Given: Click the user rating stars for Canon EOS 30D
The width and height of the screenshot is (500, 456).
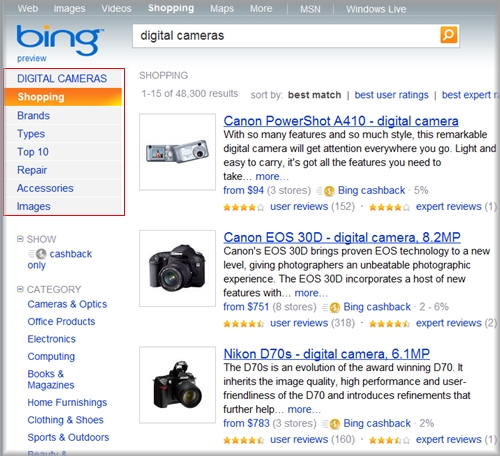Looking at the screenshot, I should (x=244, y=324).
